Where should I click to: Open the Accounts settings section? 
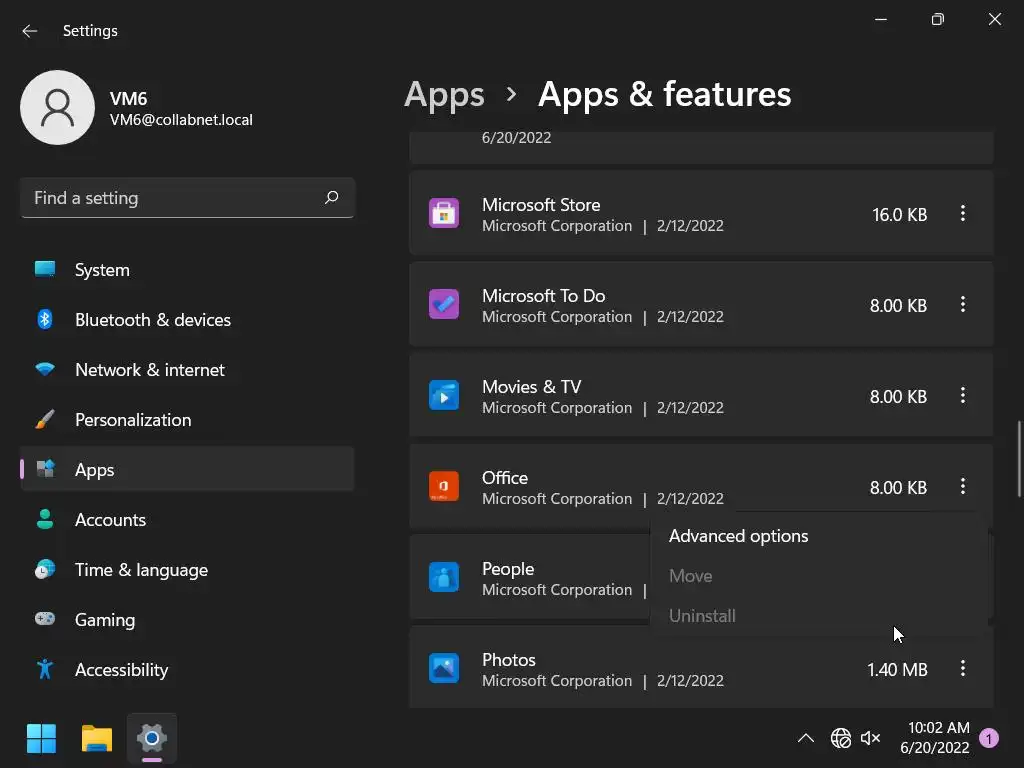click(x=110, y=520)
